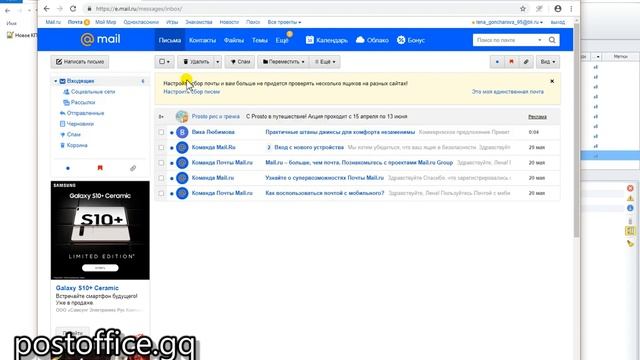This screenshot has height=360, width=640.
Task: Click the Prosto рис и гречка ad avatar
Action: click(182, 117)
